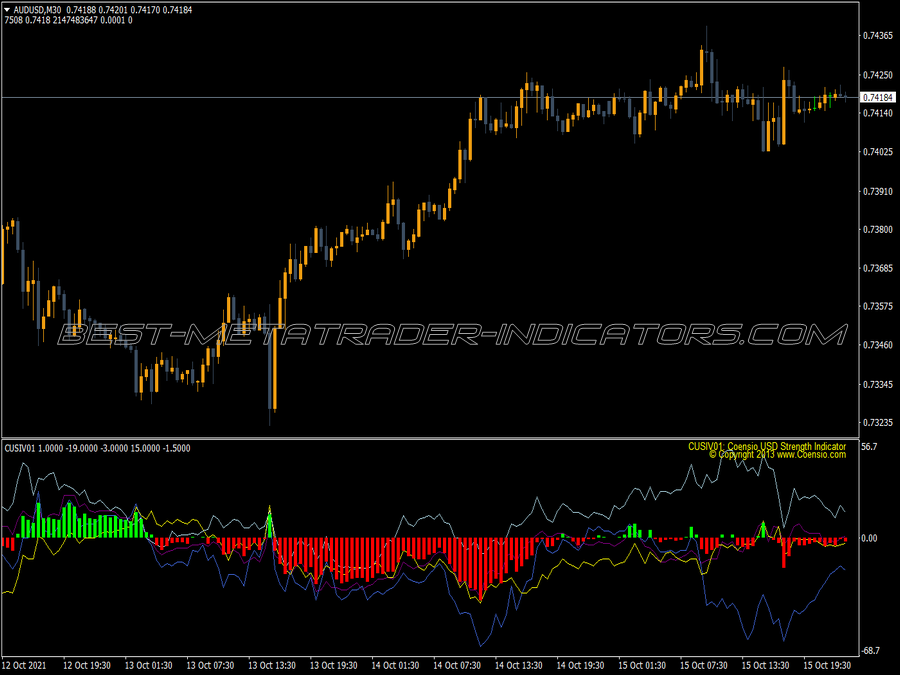Click the 12 Oct 2021 time label
900x675 pixels.
[24, 666]
